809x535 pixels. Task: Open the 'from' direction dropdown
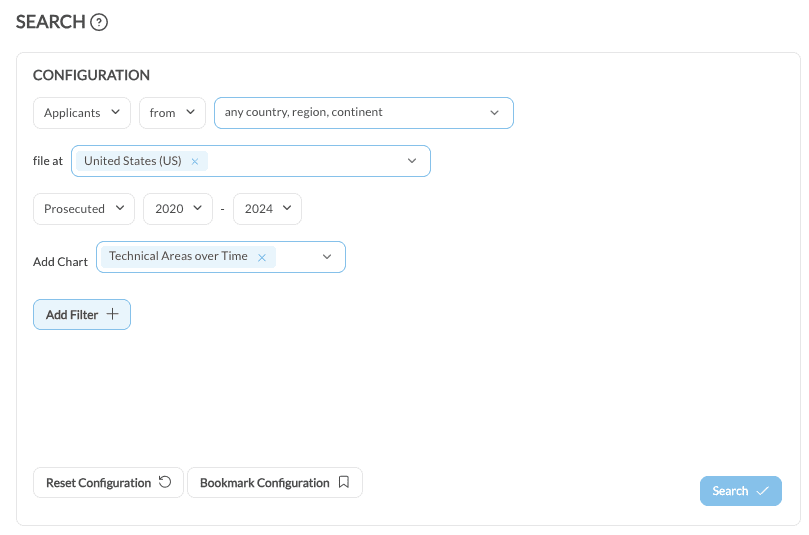coord(172,113)
